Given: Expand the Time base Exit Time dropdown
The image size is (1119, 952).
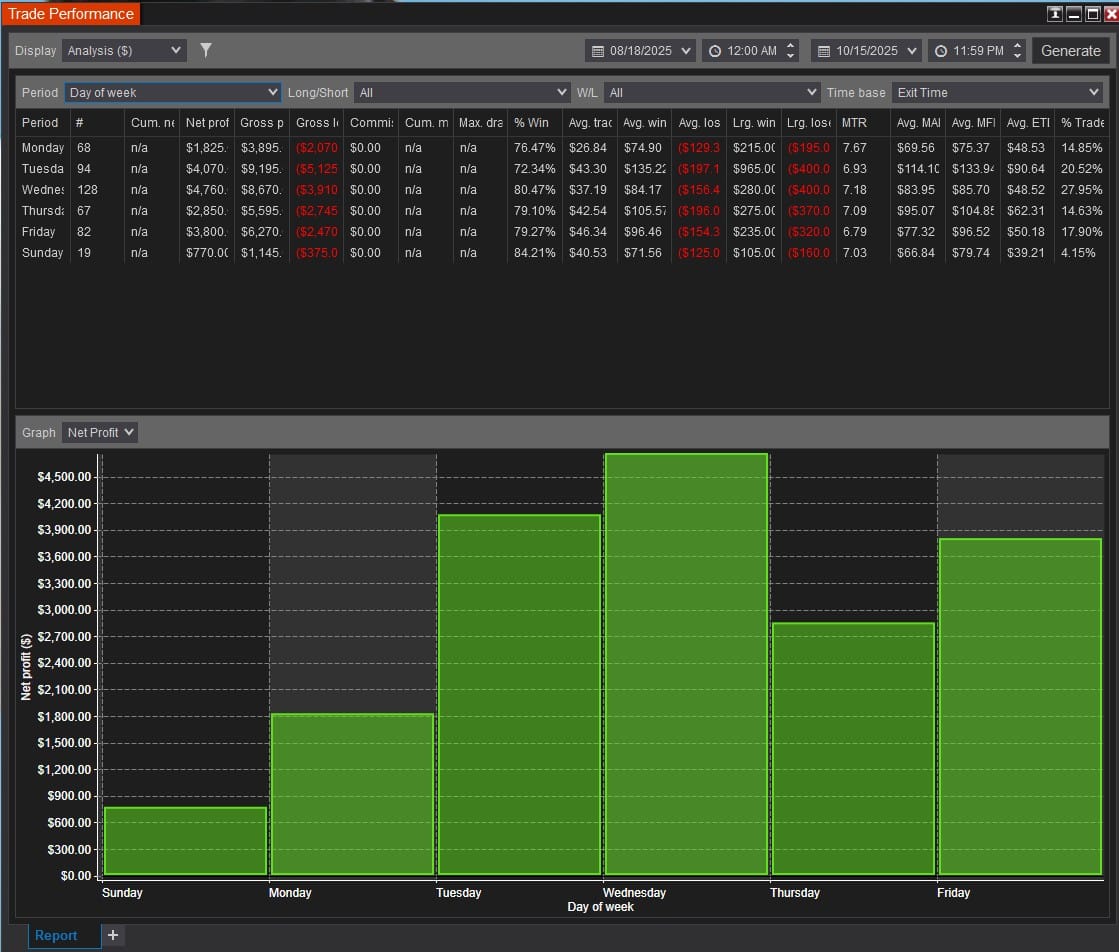Looking at the screenshot, I should click(997, 92).
